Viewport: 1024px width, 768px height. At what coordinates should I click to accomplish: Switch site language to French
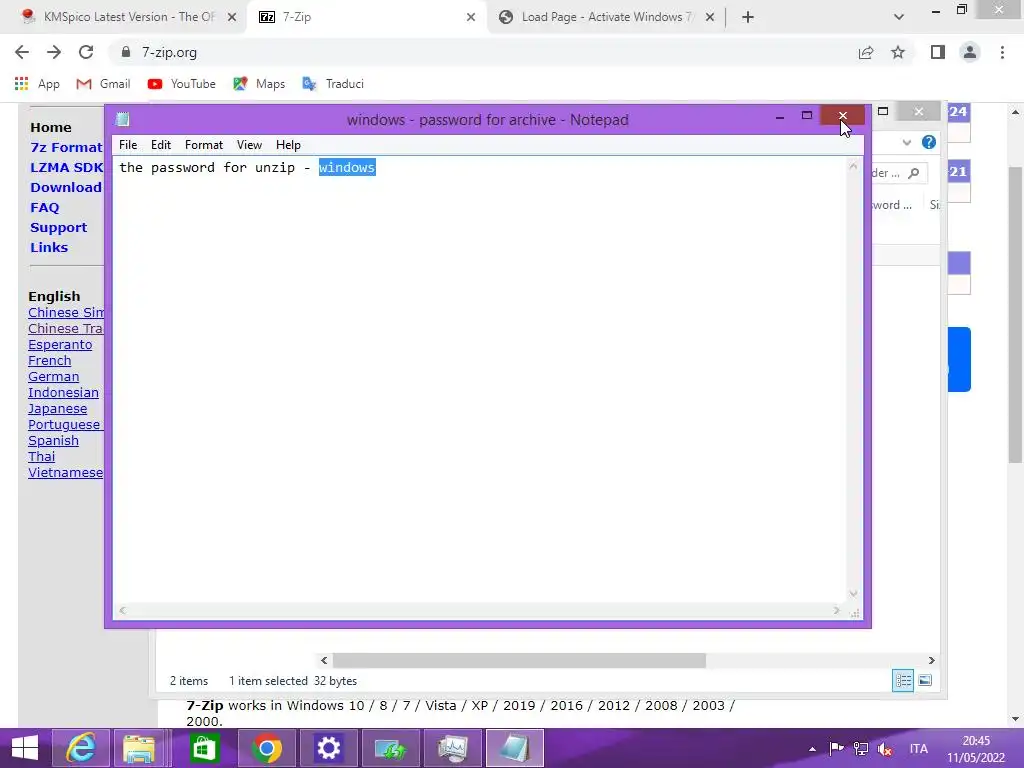click(x=50, y=360)
